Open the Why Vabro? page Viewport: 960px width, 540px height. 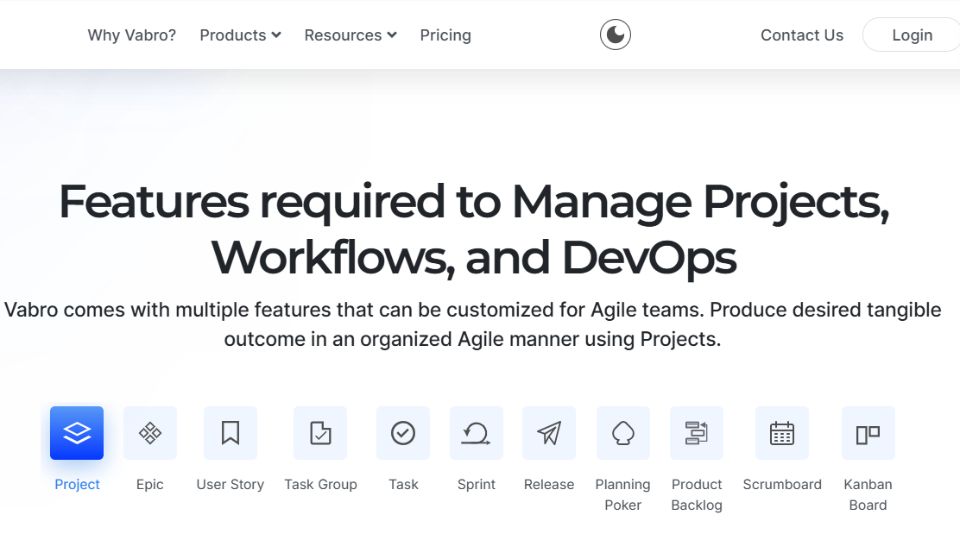click(131, 35)
